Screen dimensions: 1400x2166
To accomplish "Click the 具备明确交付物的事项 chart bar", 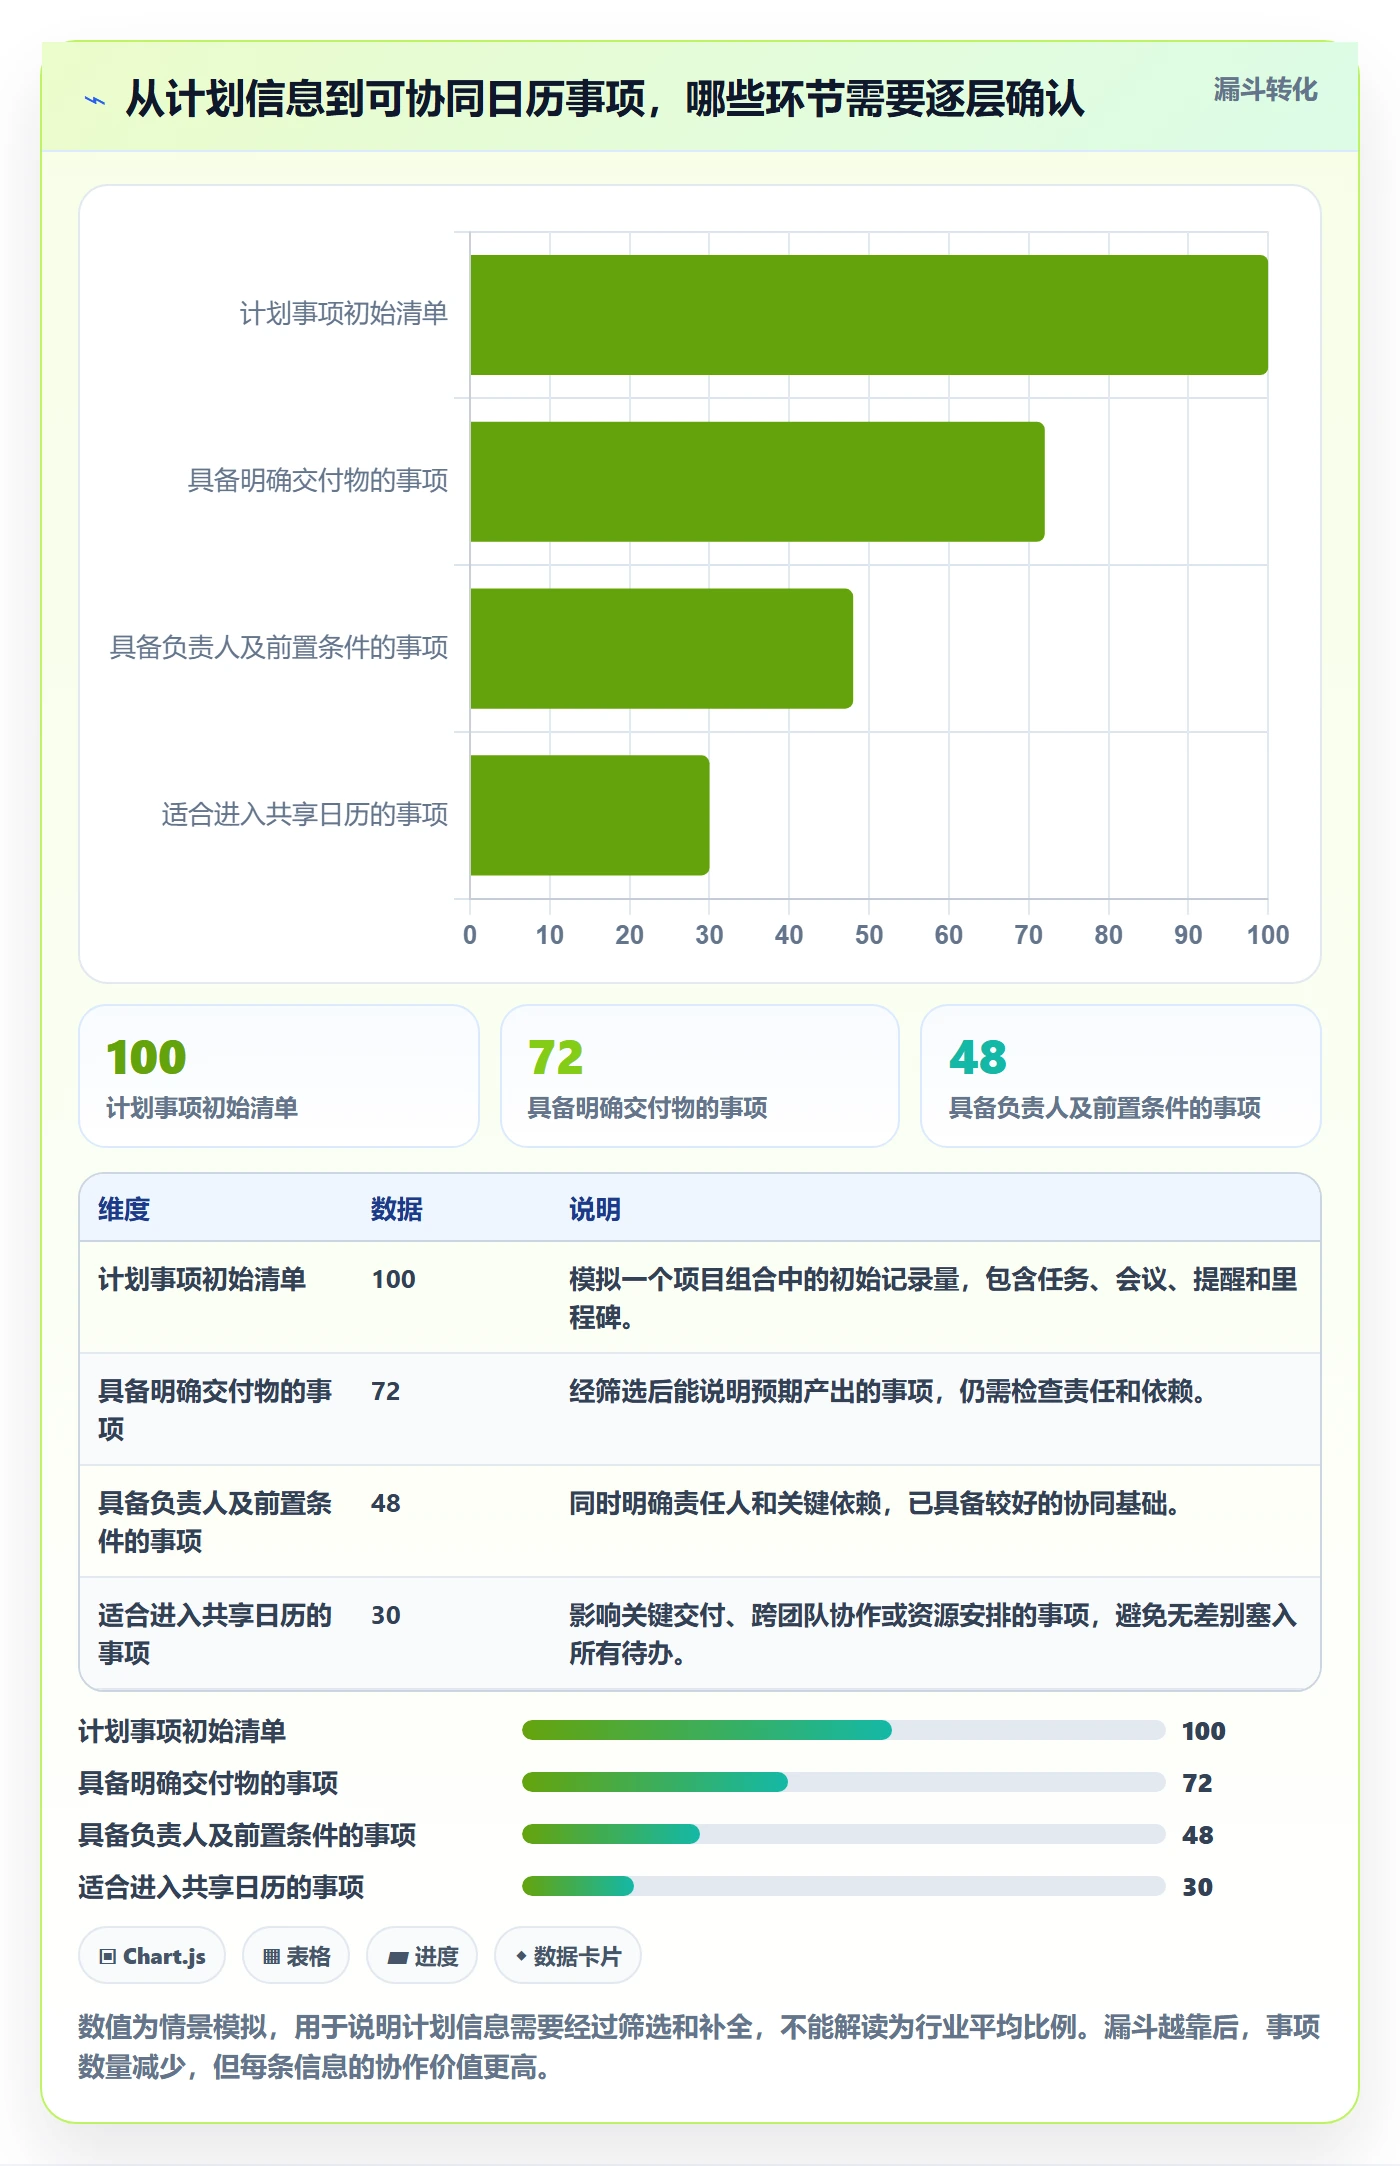I will [x=757, y=482].
